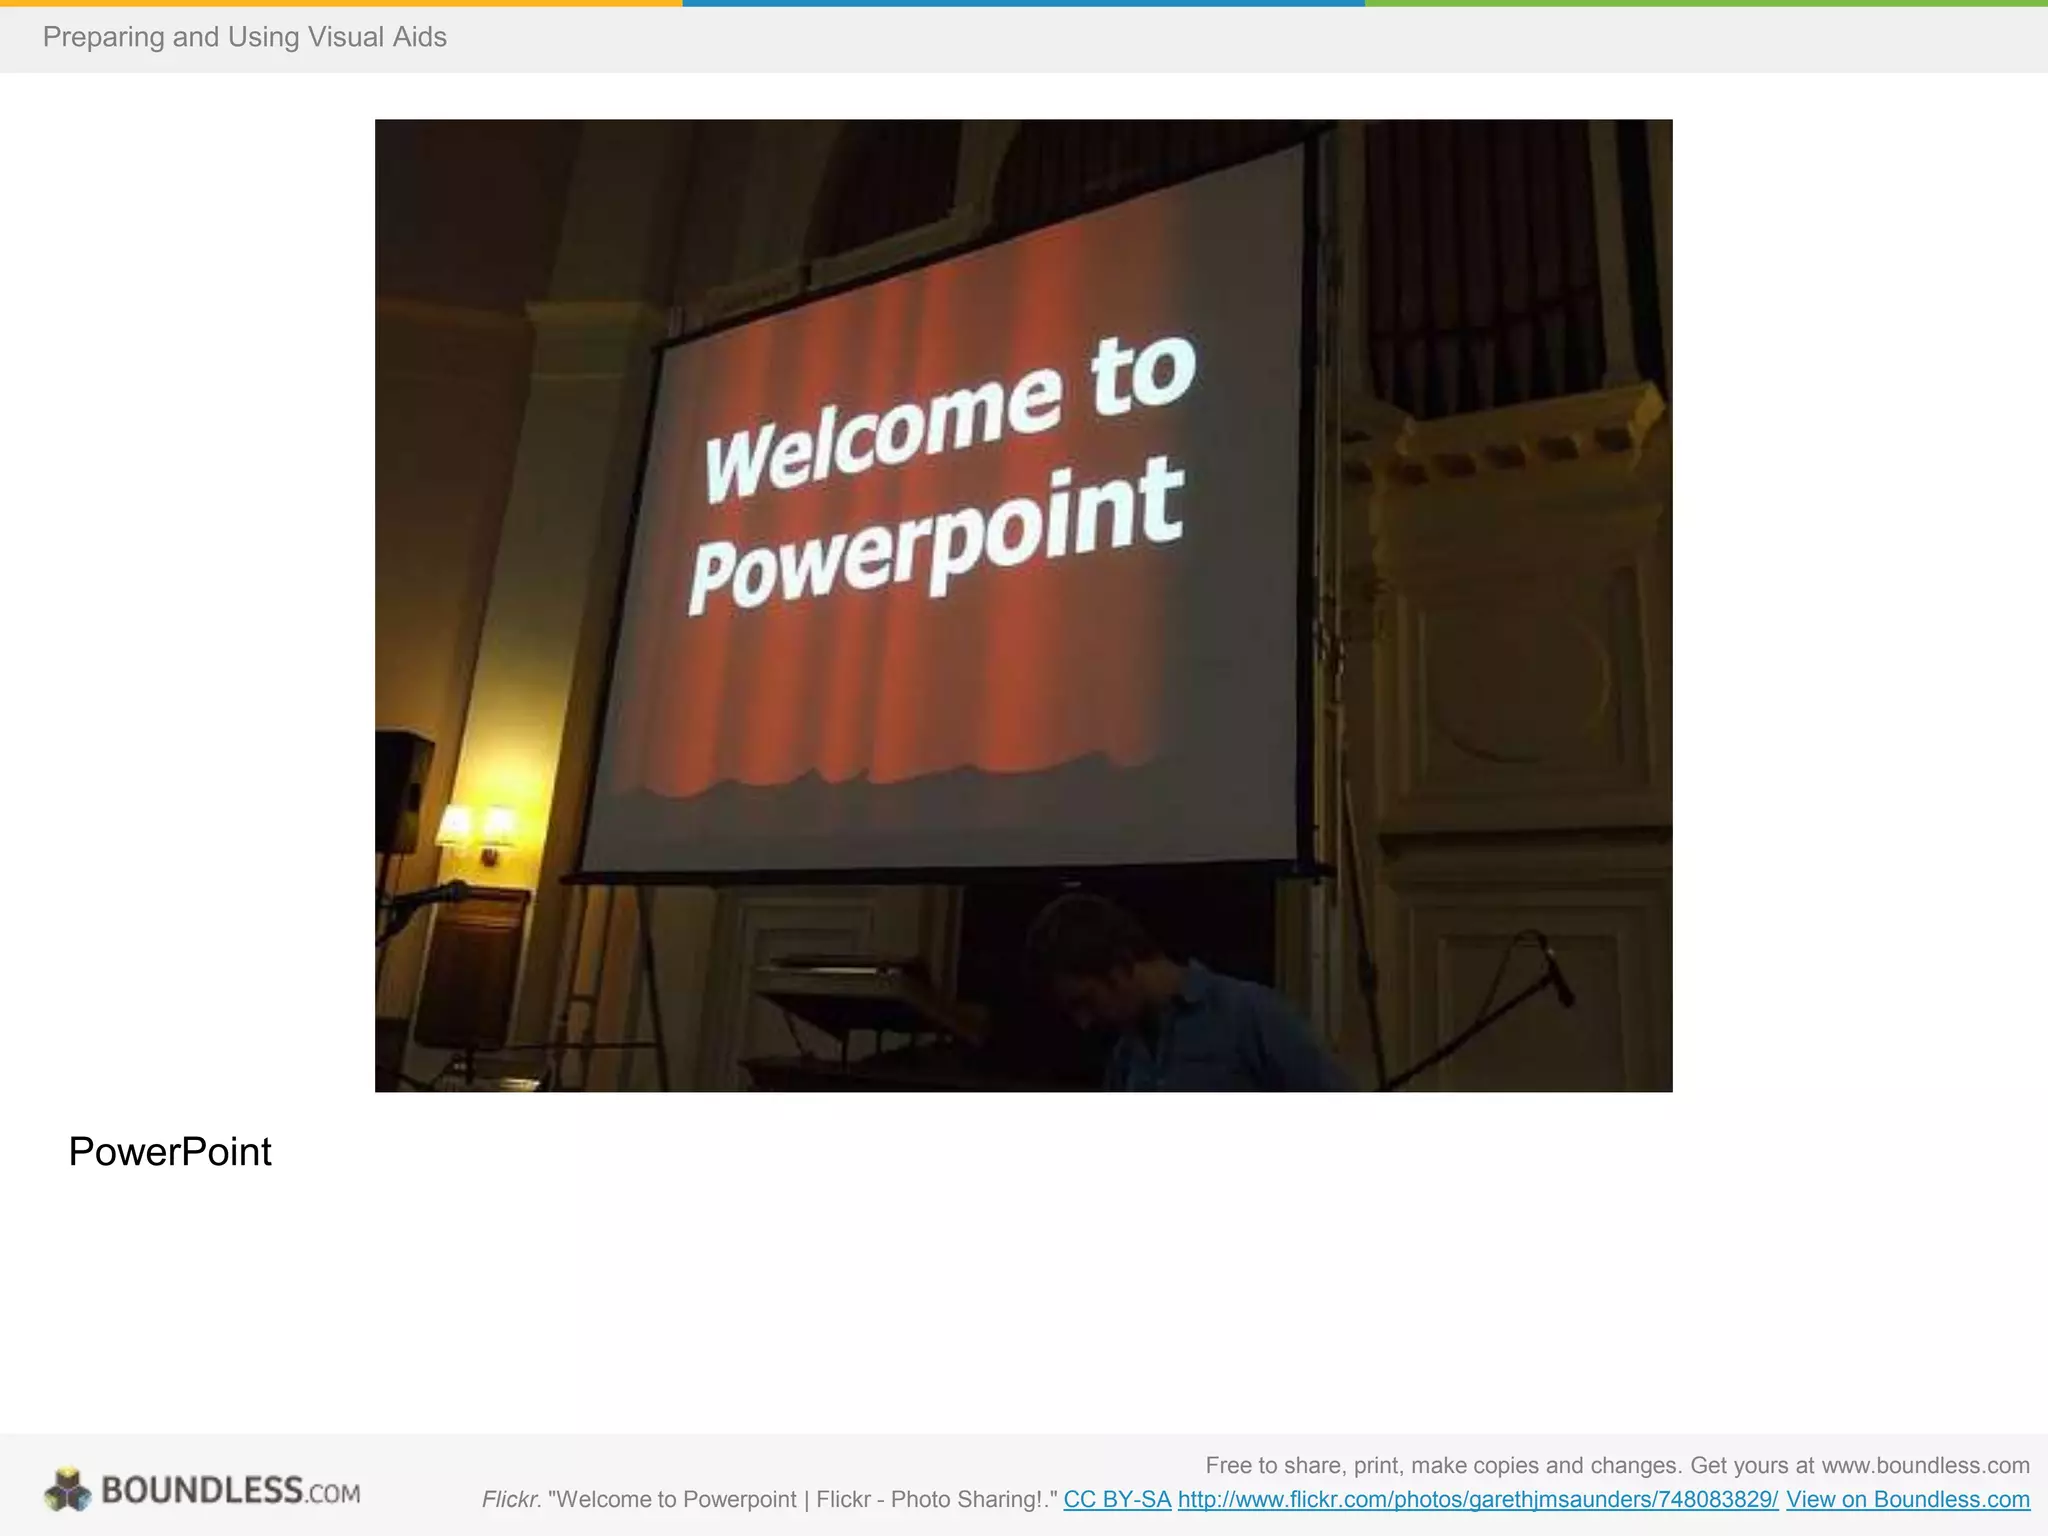Click the italic Flickr source text
The height and width of the screenshot is (1536, 2048).
click(x=510, y=1499)
